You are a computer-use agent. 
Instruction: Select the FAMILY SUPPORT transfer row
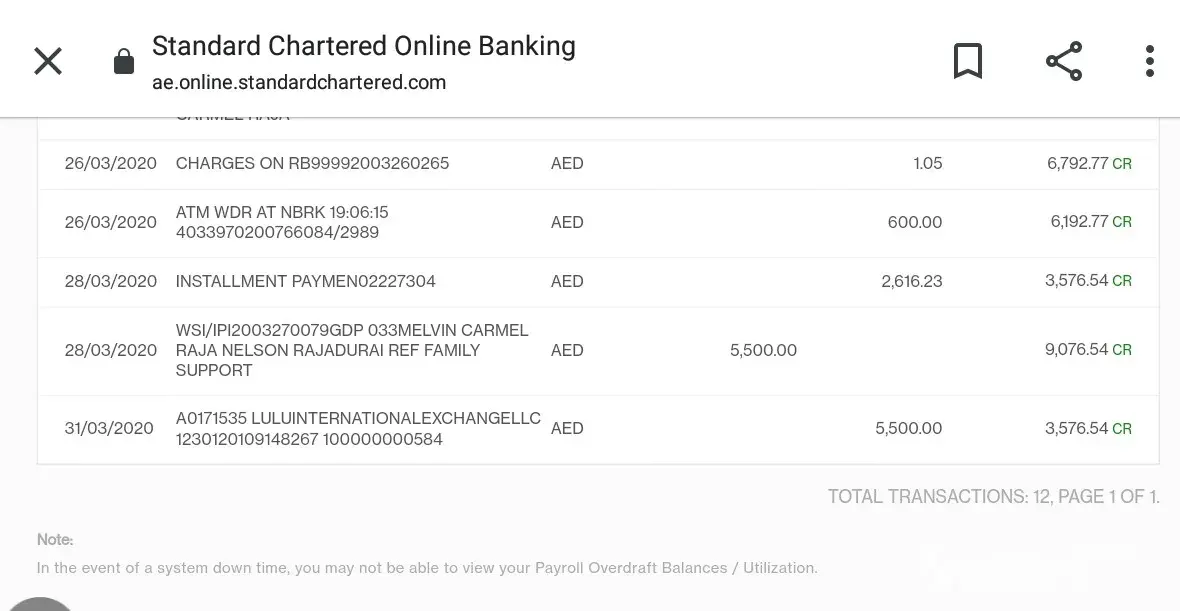coord(352,350)
